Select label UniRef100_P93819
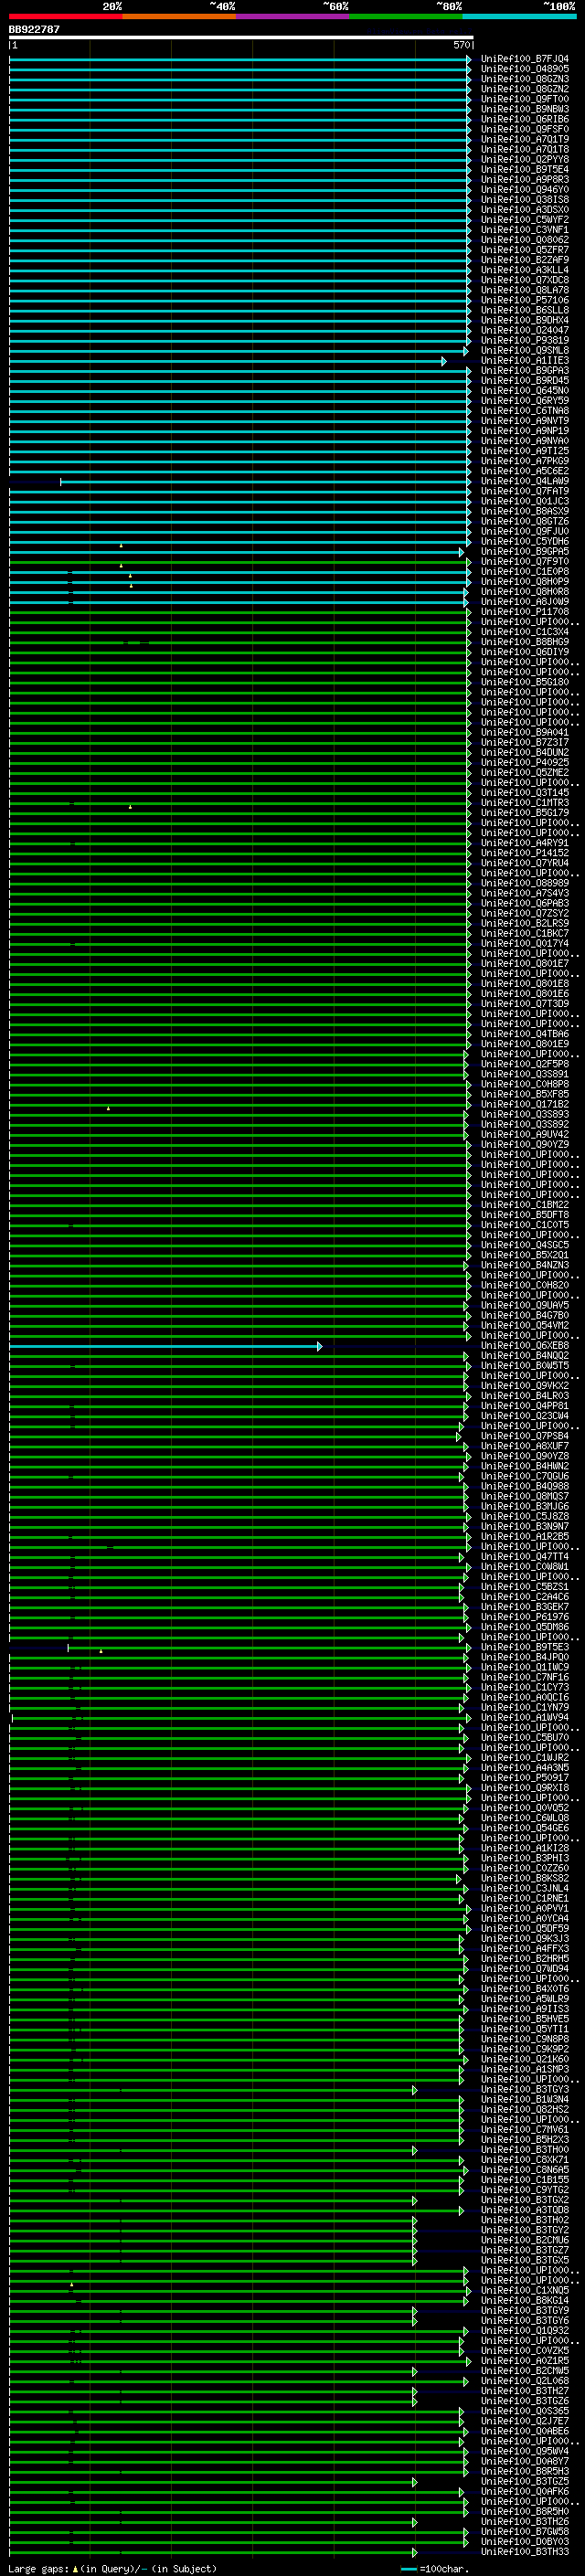The width and height of the screenshot is (585, 2576). [525, 341]
